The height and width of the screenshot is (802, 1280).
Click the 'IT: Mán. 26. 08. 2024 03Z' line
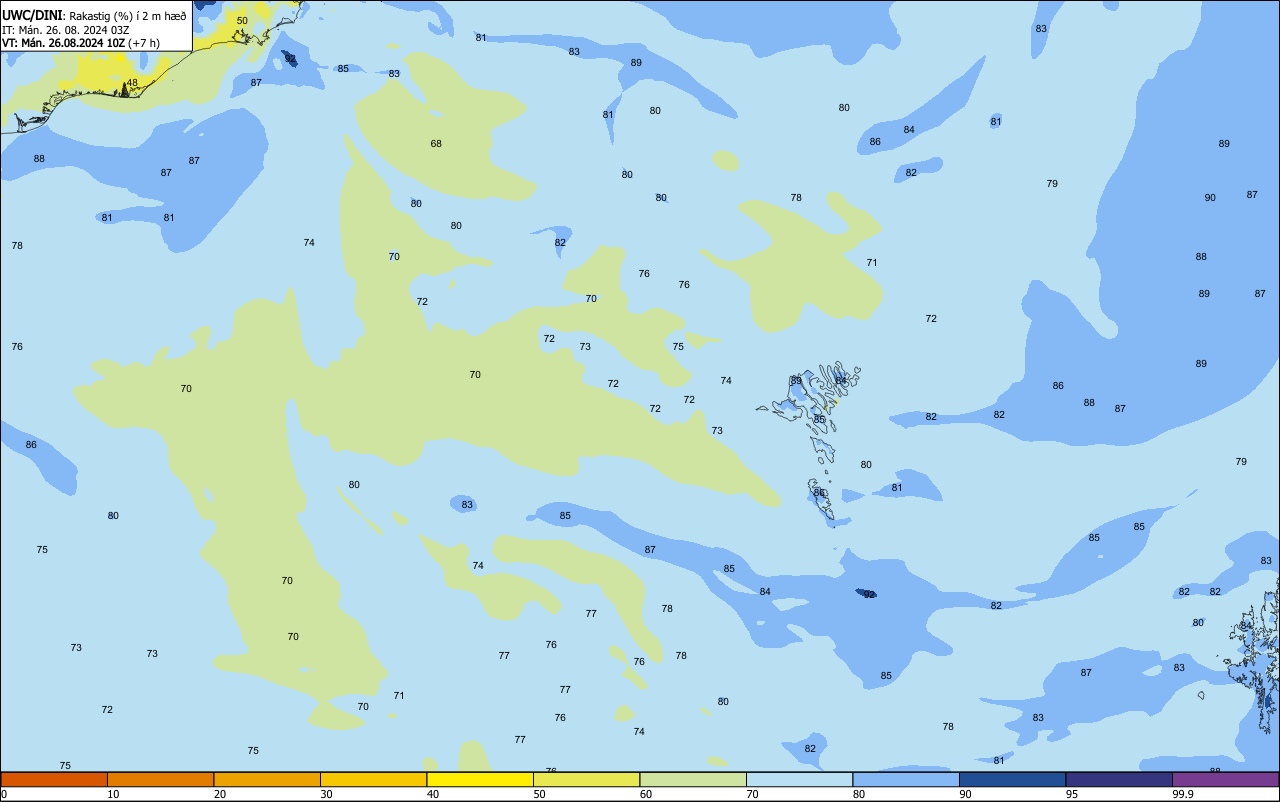[x=68, y=30]
